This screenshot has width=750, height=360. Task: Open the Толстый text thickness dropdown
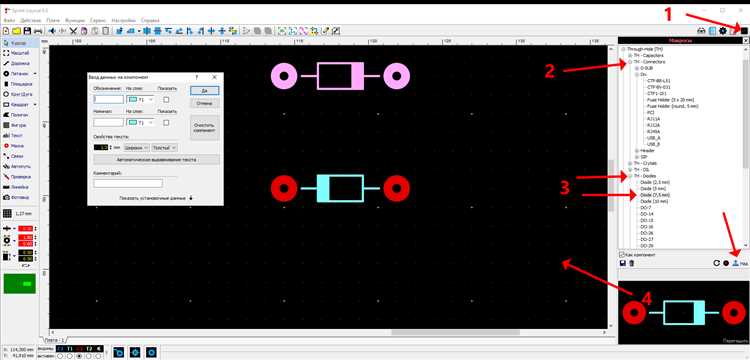pos(165,148)
